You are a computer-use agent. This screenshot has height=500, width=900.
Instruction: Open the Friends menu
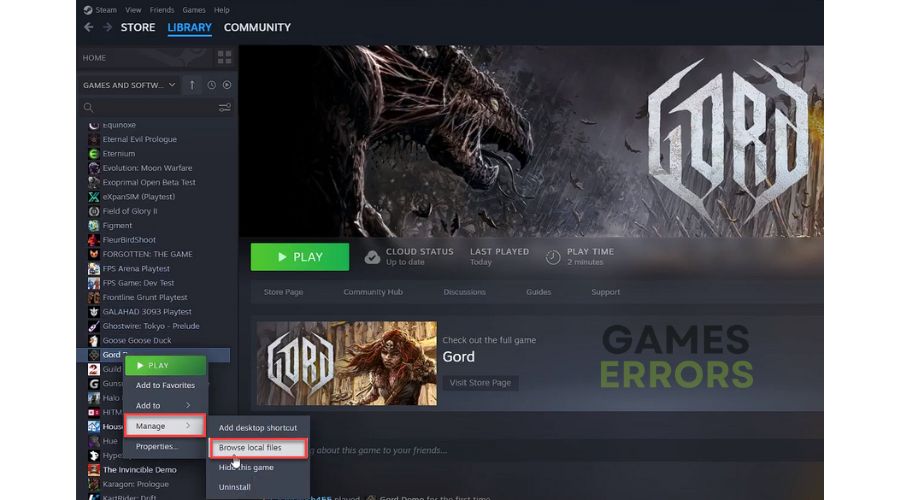pos(162,10)
